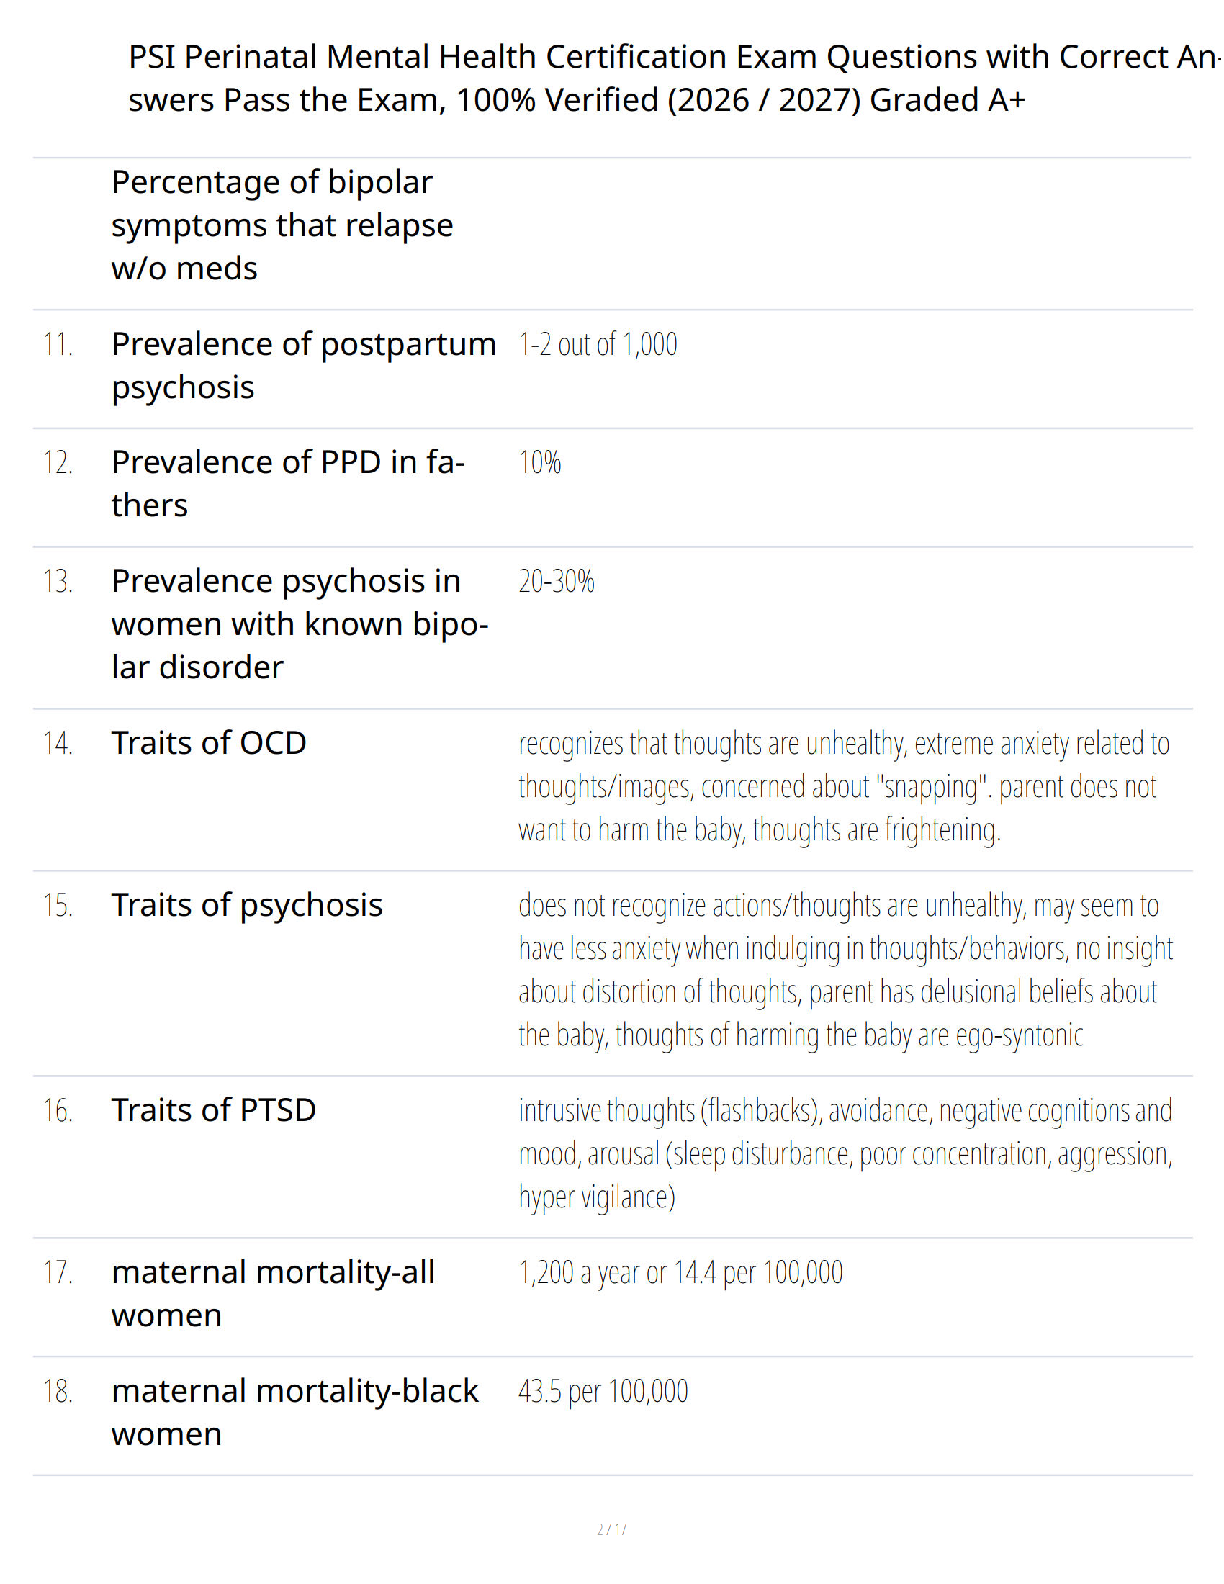Viewport: 1224px width, 1584px height.
Task: Click the '43.5 per 100,000' answer
Action: tap(603, 1391)
